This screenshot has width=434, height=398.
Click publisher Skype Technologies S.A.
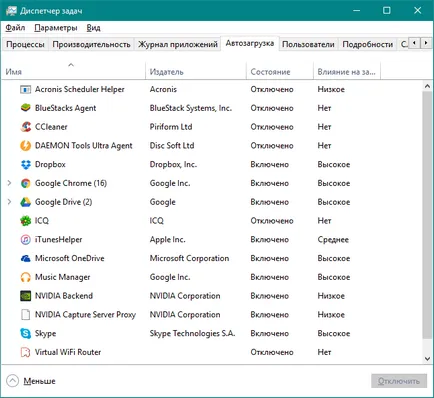coord(192,333)
